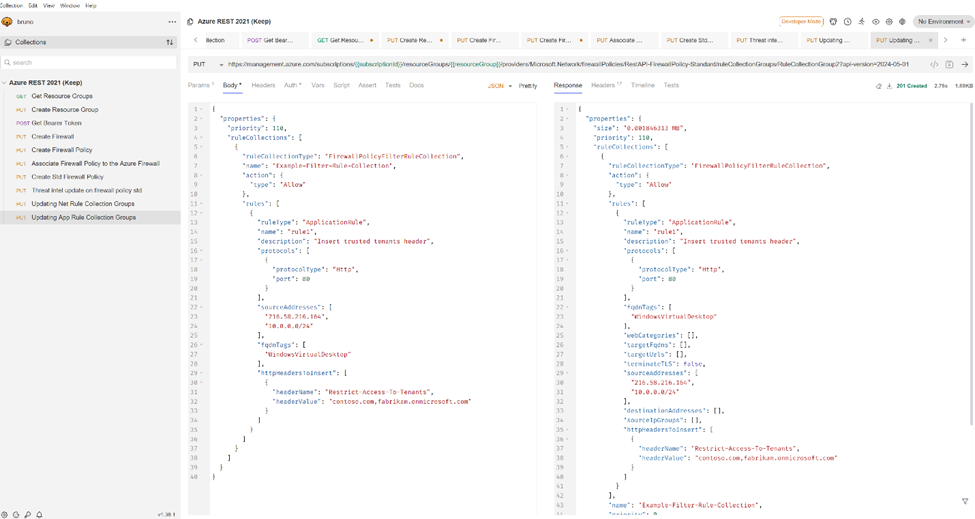This screenshot has height=519, width=975.
Task: Open the response Tests tab
Action: coord(671,86)
